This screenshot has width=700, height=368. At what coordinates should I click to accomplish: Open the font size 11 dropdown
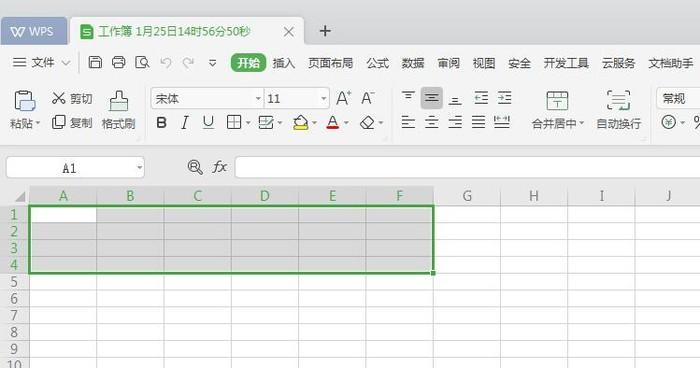(324, 98)
